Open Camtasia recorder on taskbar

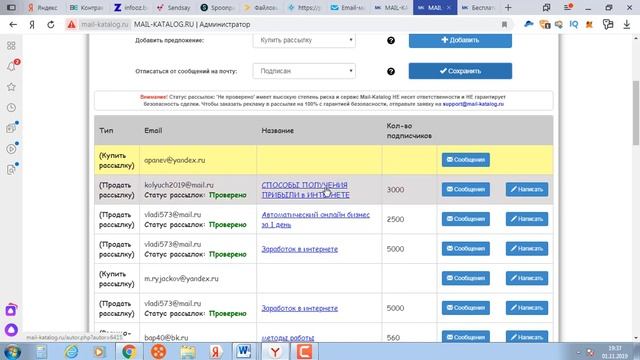(304, 351)
